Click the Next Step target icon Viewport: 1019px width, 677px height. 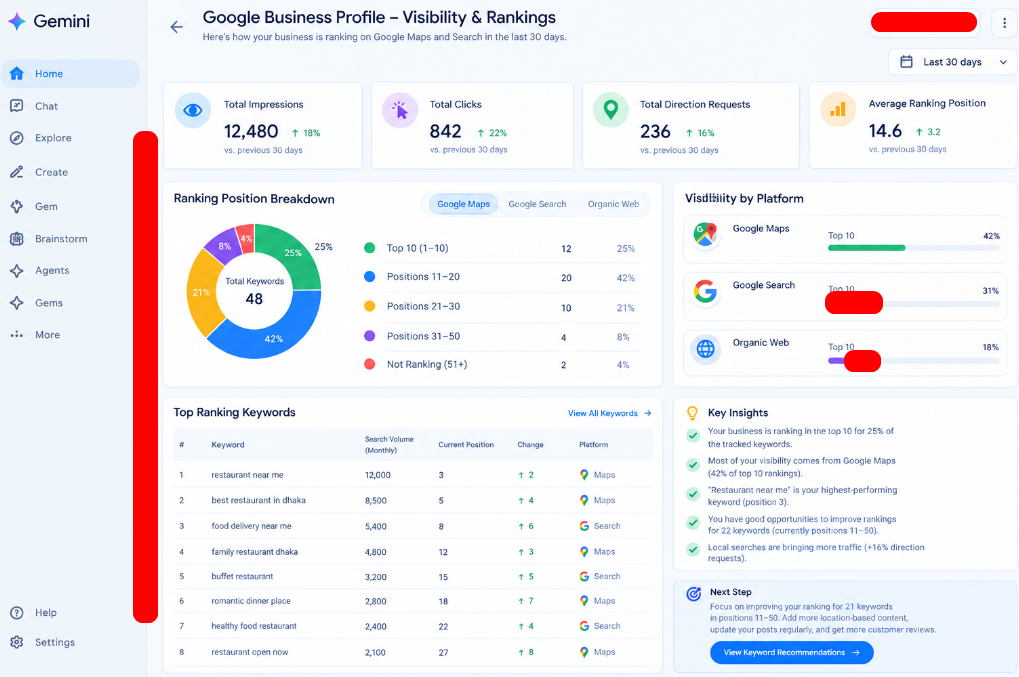tap(693, 593)
